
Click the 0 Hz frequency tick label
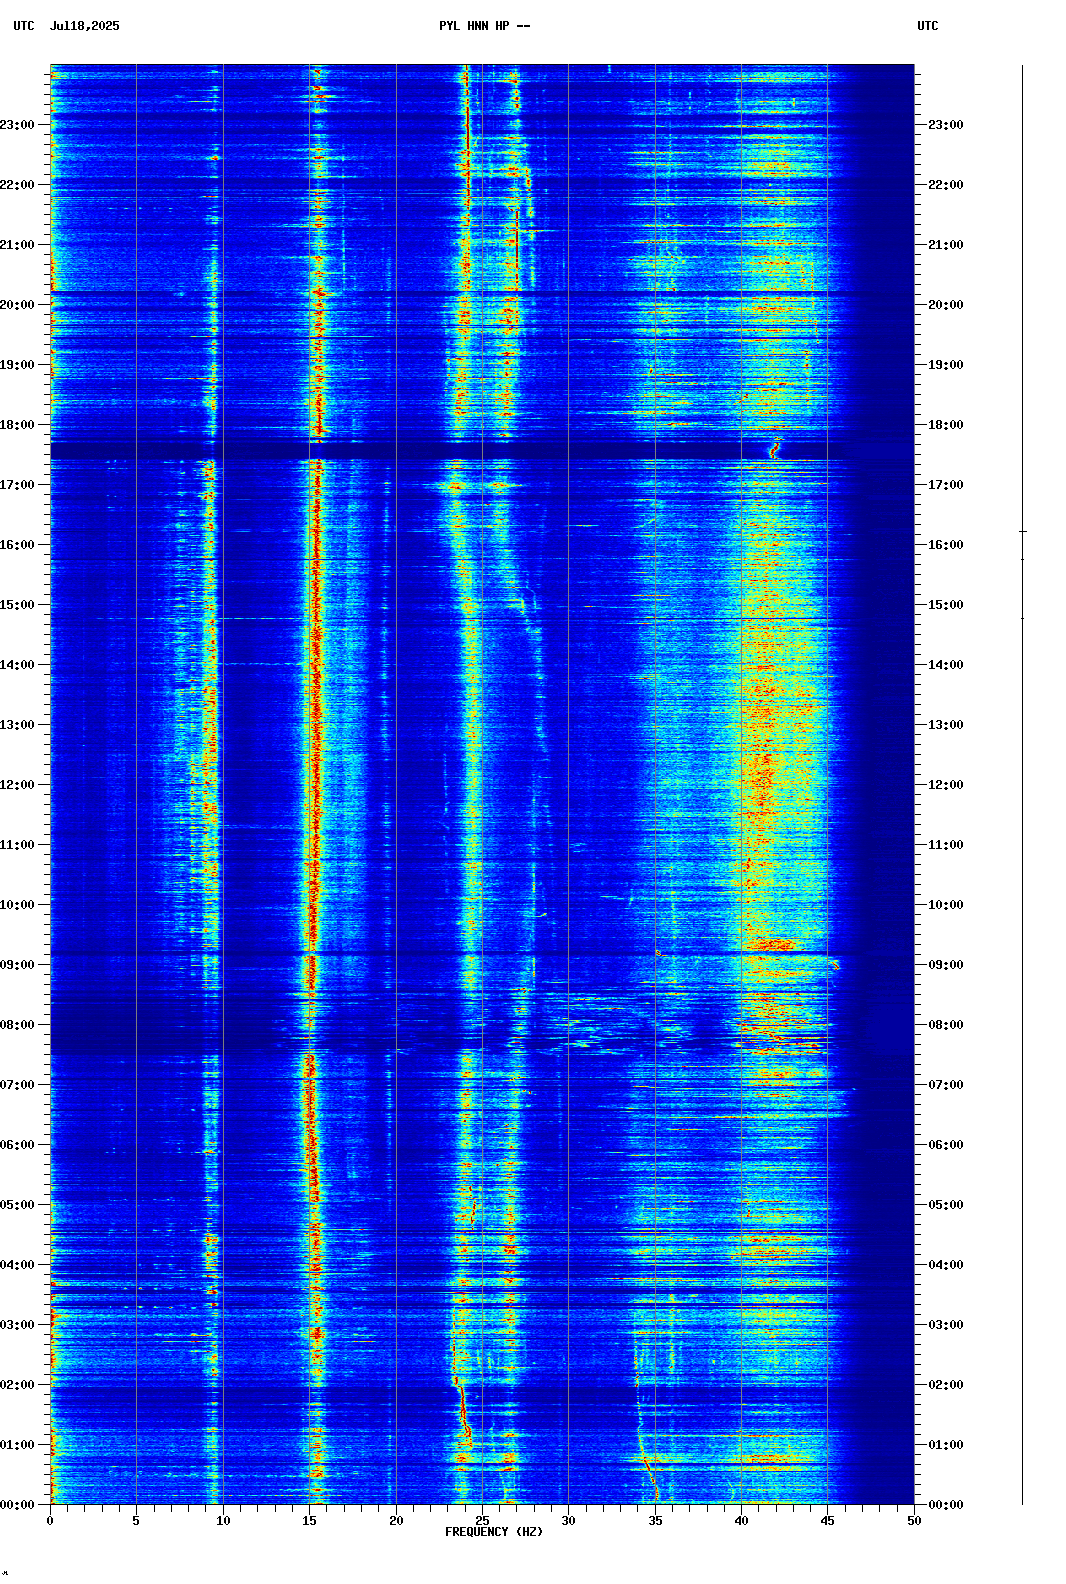(50, 1521)
